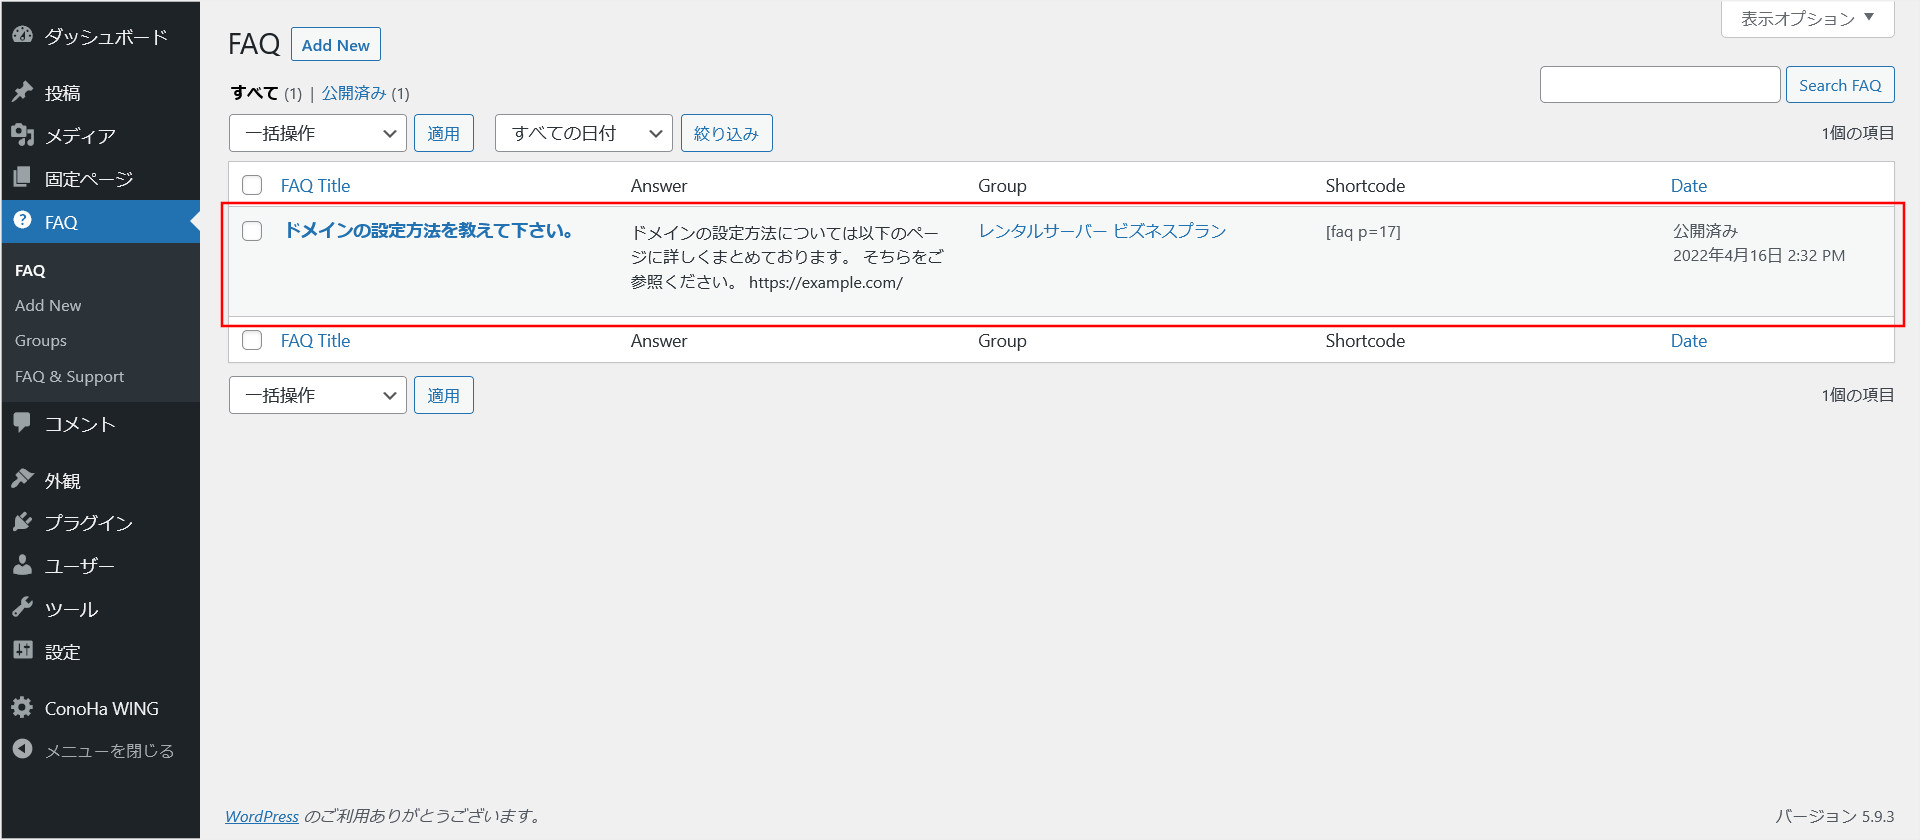The height and width of the screenshot is (840, 1920).
Task: Click the Media library icon next to メディア
Action: pyautogui.click(x=22, y=135)
